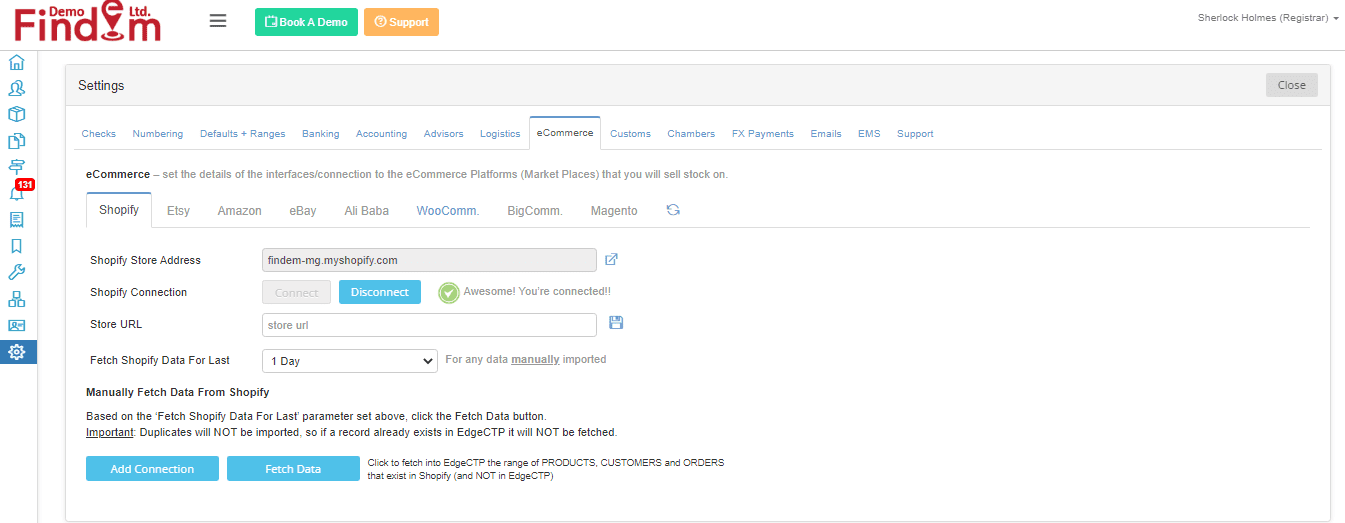Click the Book A Demo button
The image size is (1345, 523).
(x=306, y=22)
